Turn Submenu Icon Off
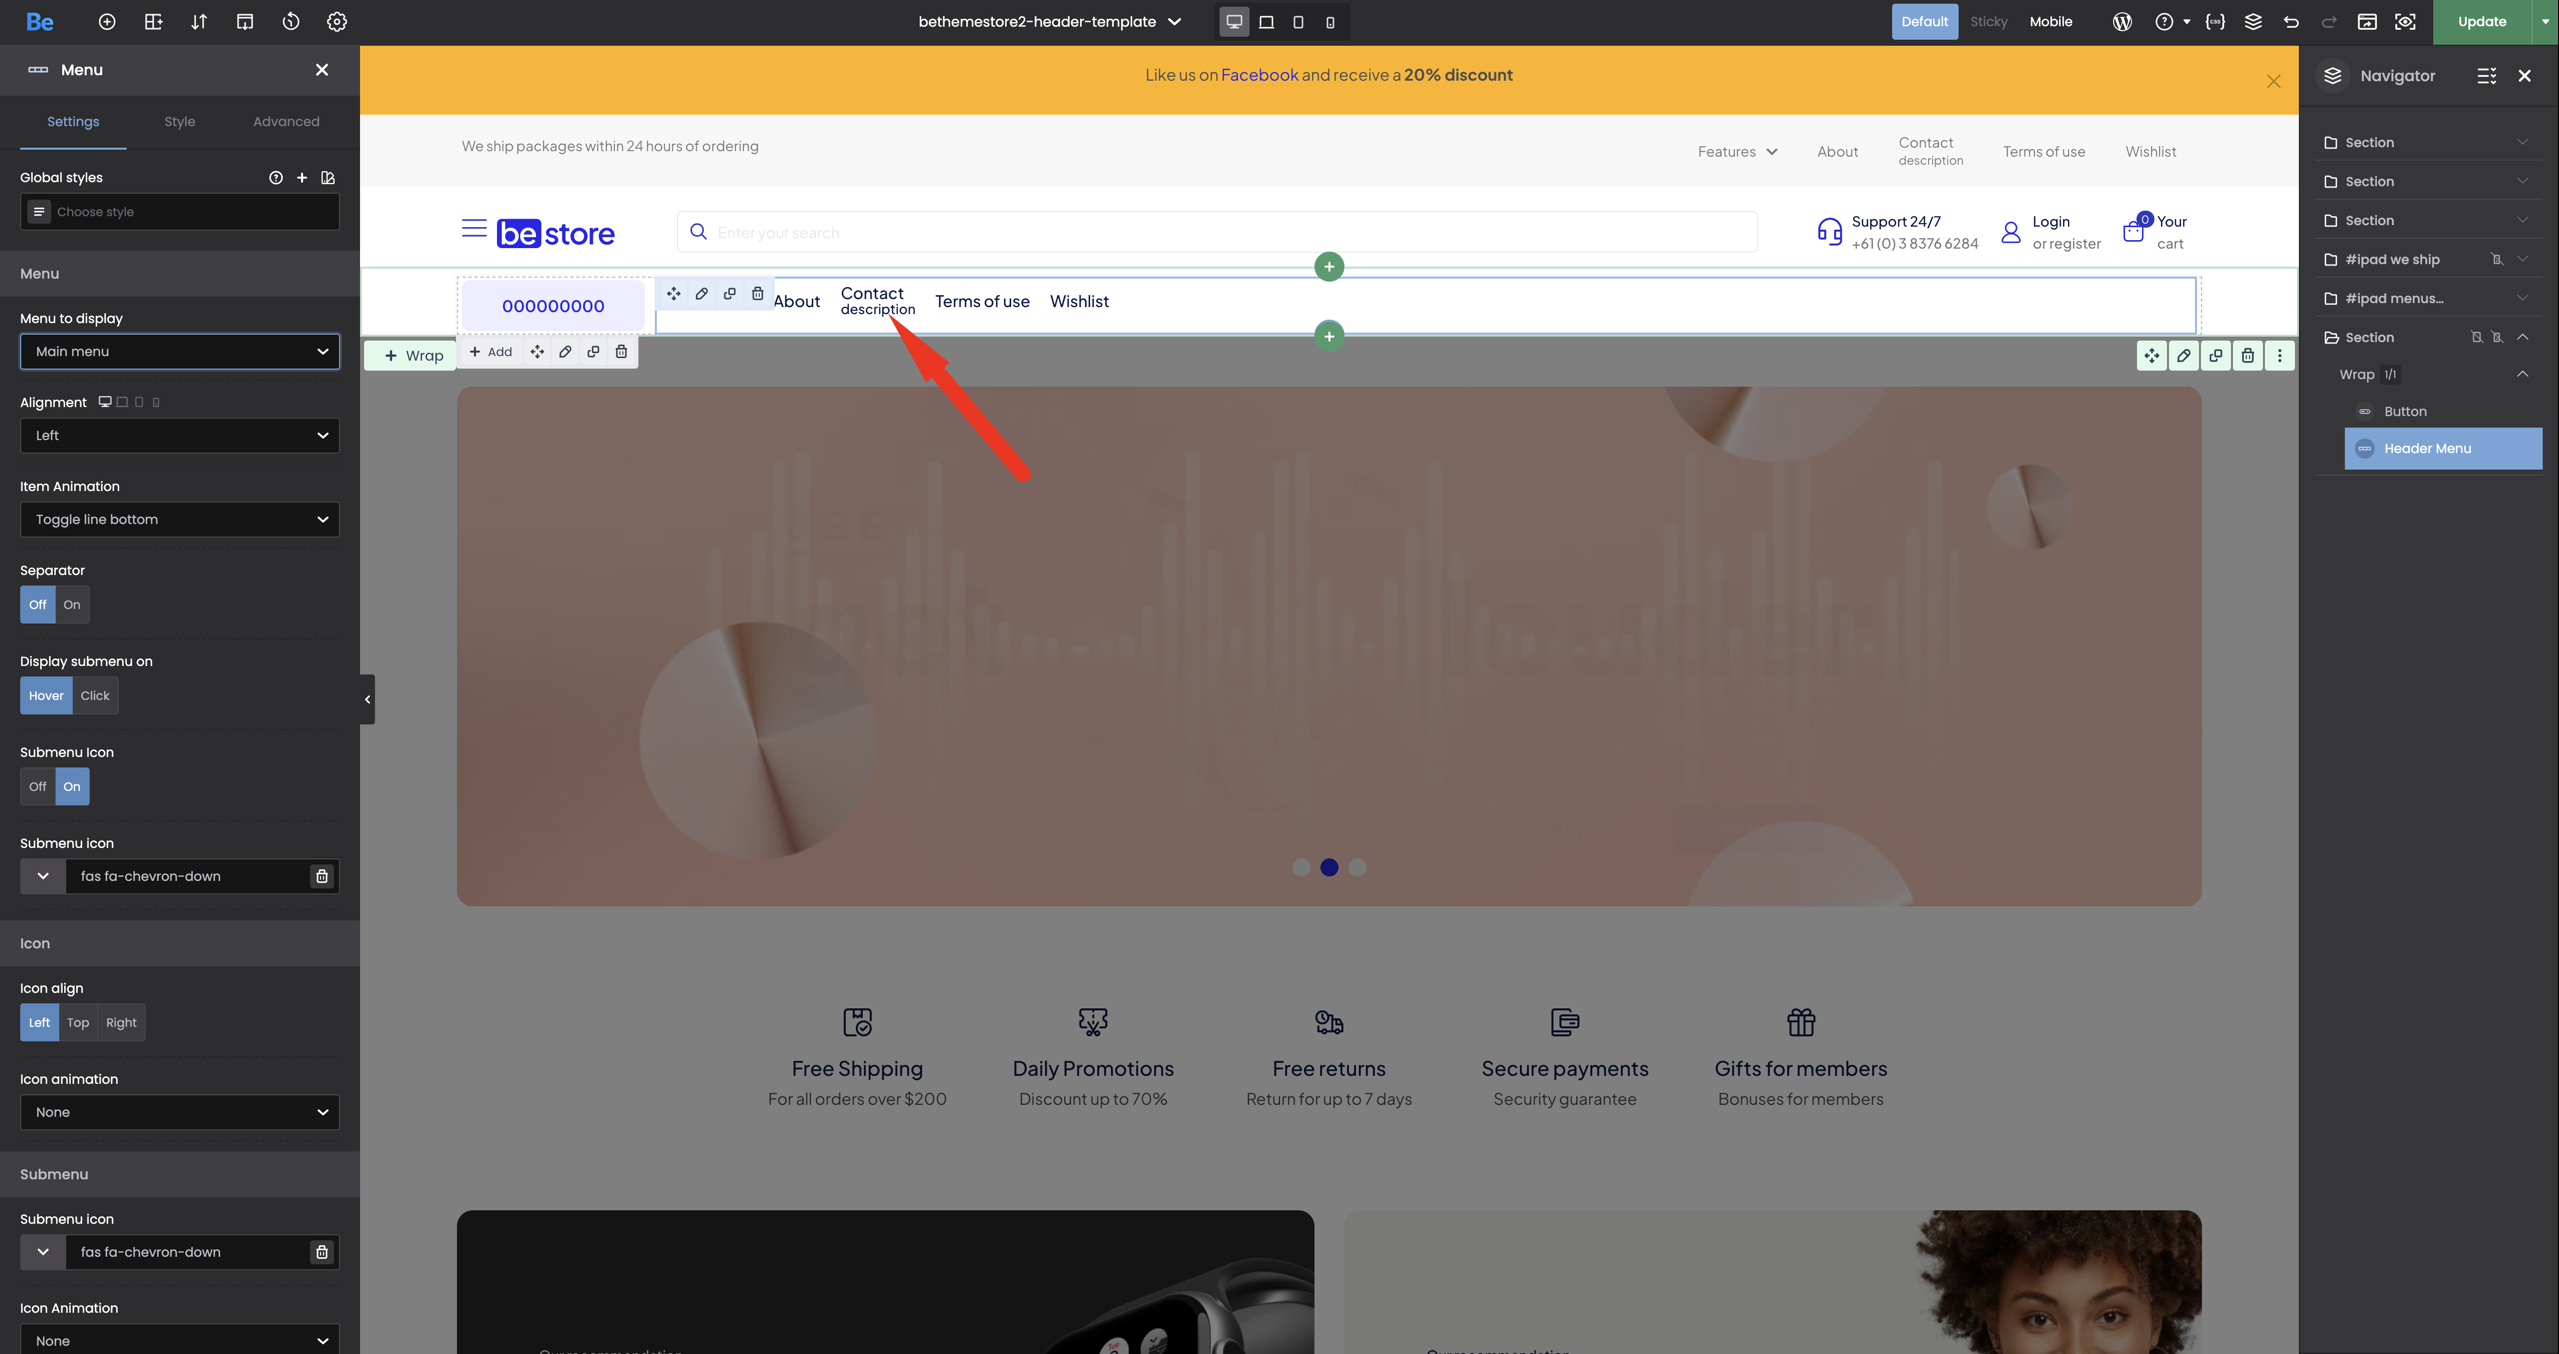The image size is (2559, 1354). [x=38, y=786]
